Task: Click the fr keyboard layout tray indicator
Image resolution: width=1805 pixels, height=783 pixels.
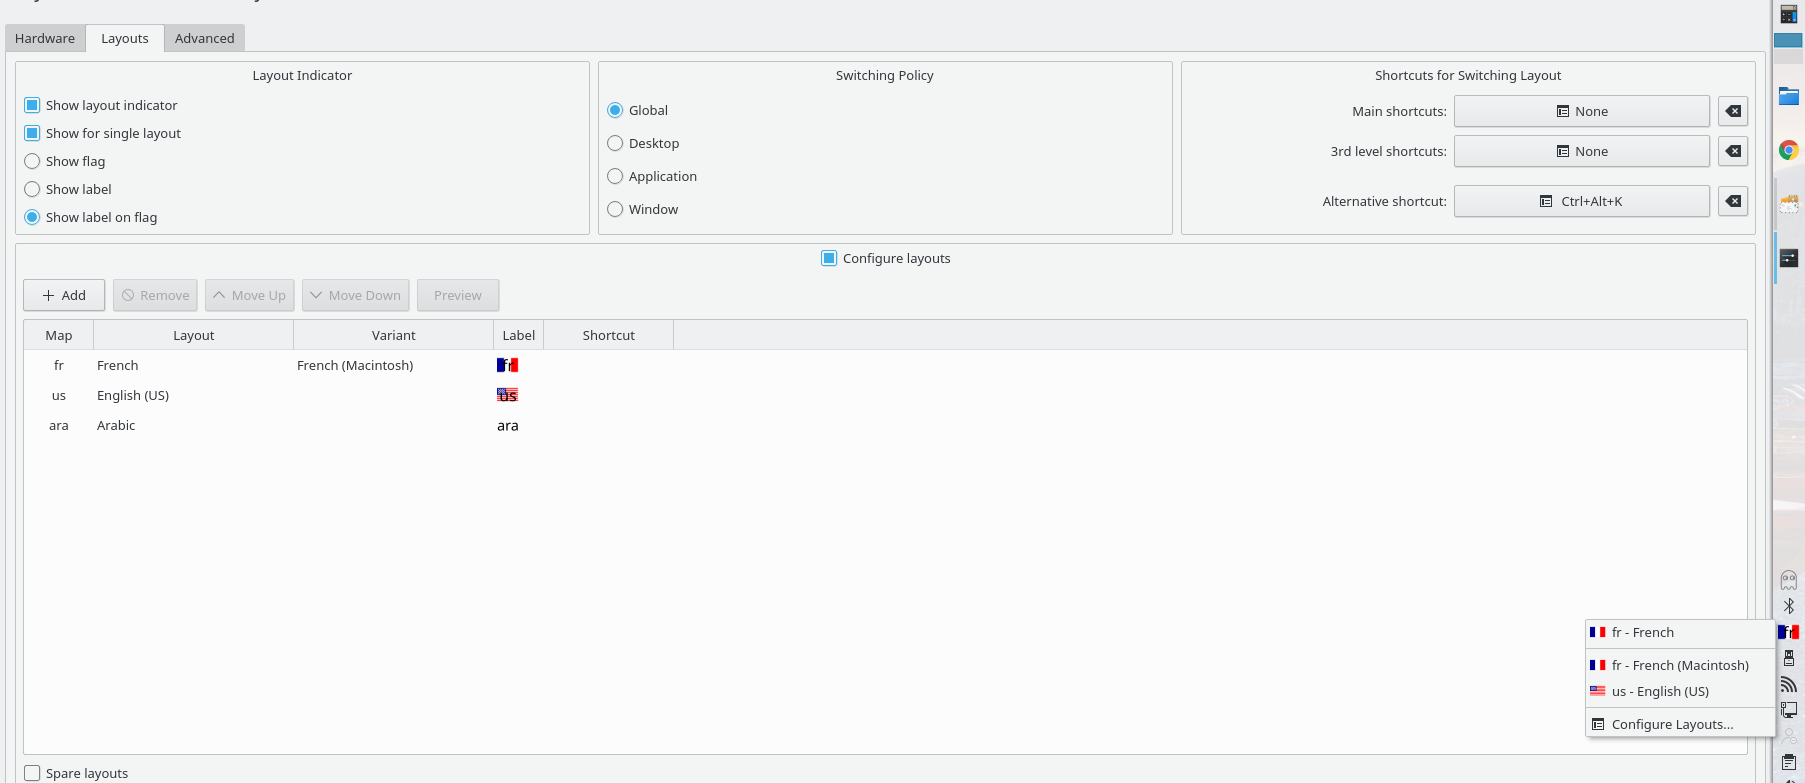Action: click(1789, 632)
